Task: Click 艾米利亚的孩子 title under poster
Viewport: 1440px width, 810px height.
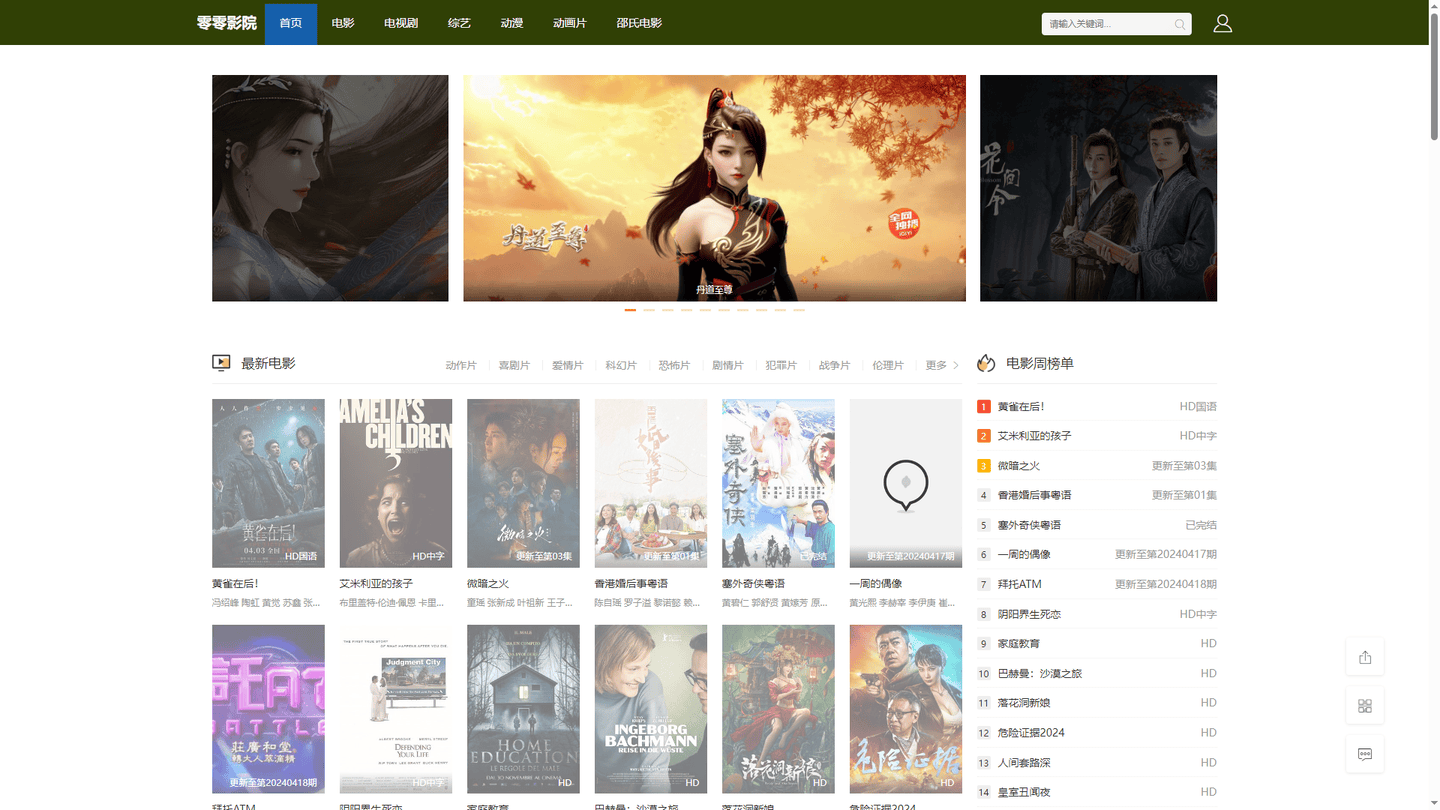Action: (x=376, y=584)
